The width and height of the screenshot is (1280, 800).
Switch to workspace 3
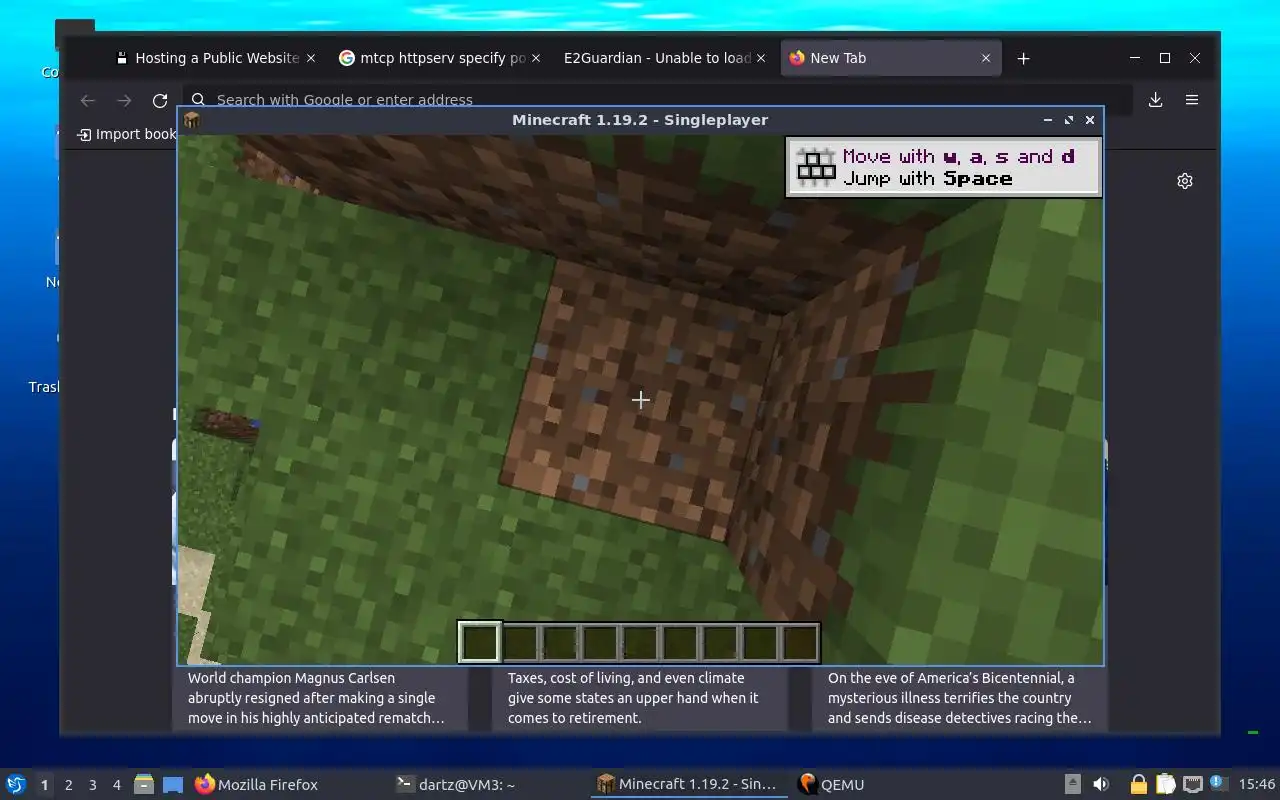click(92, 785)
